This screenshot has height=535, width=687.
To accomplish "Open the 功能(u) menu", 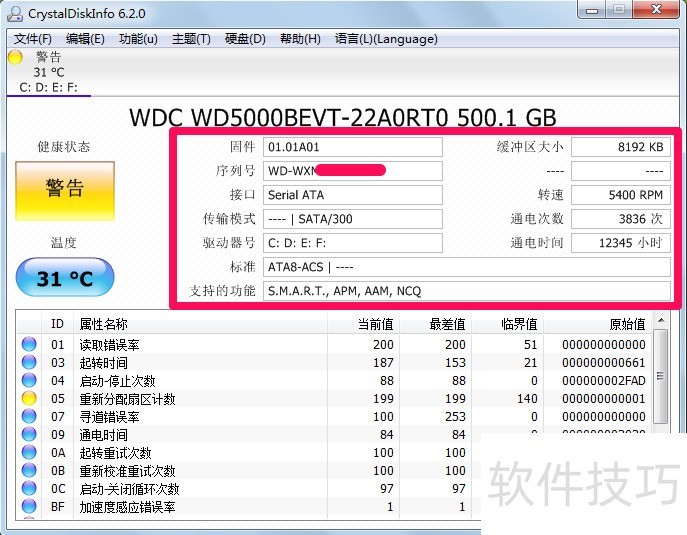I will tap(138, 39).
